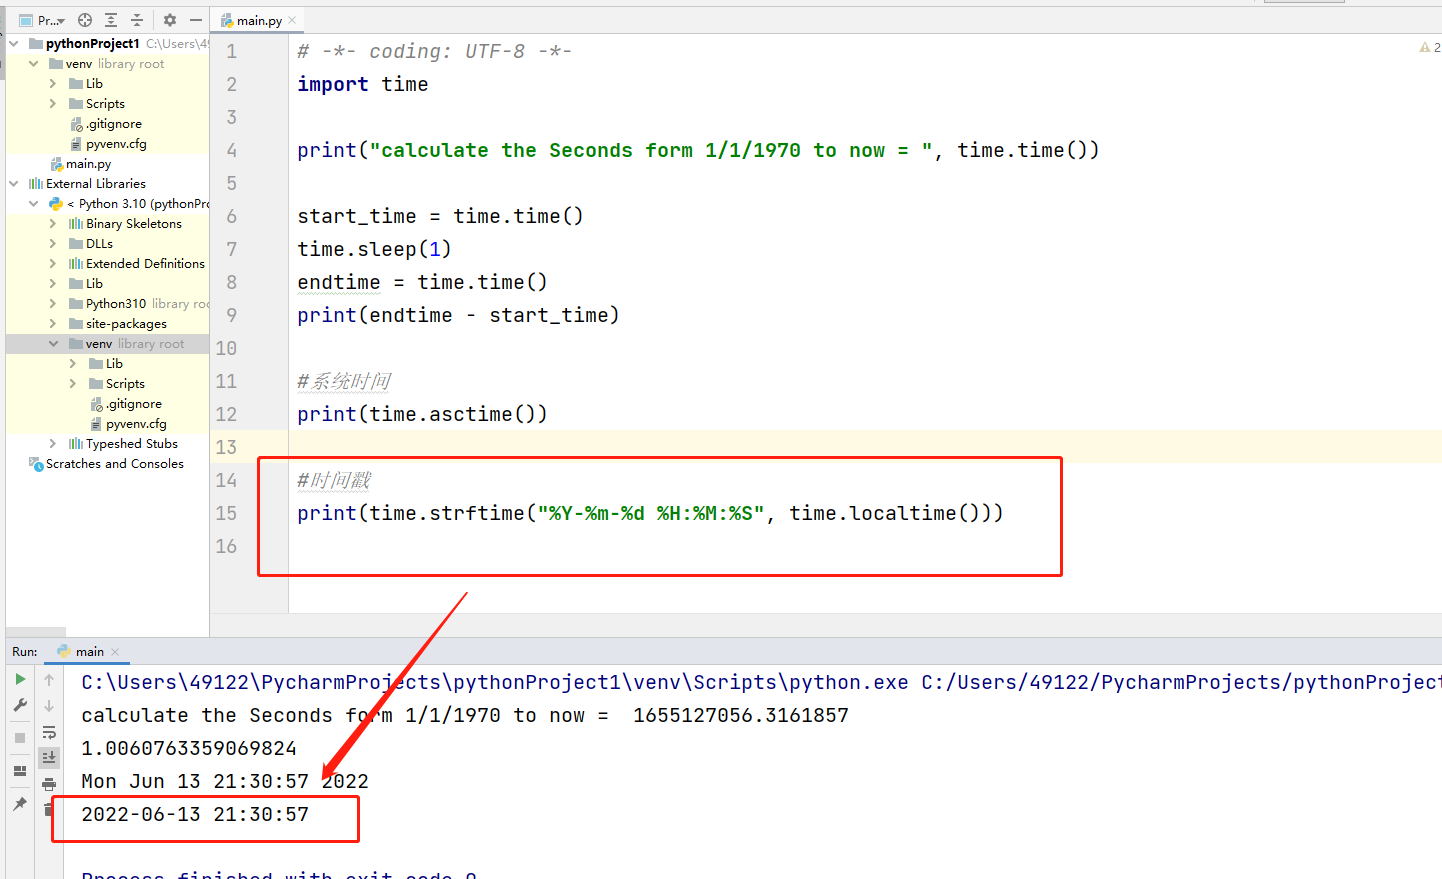Image resolution: width=1442 pixels, height=879 pixels.
Task: Click the python.exe path link in console
Action: [495, 682]
